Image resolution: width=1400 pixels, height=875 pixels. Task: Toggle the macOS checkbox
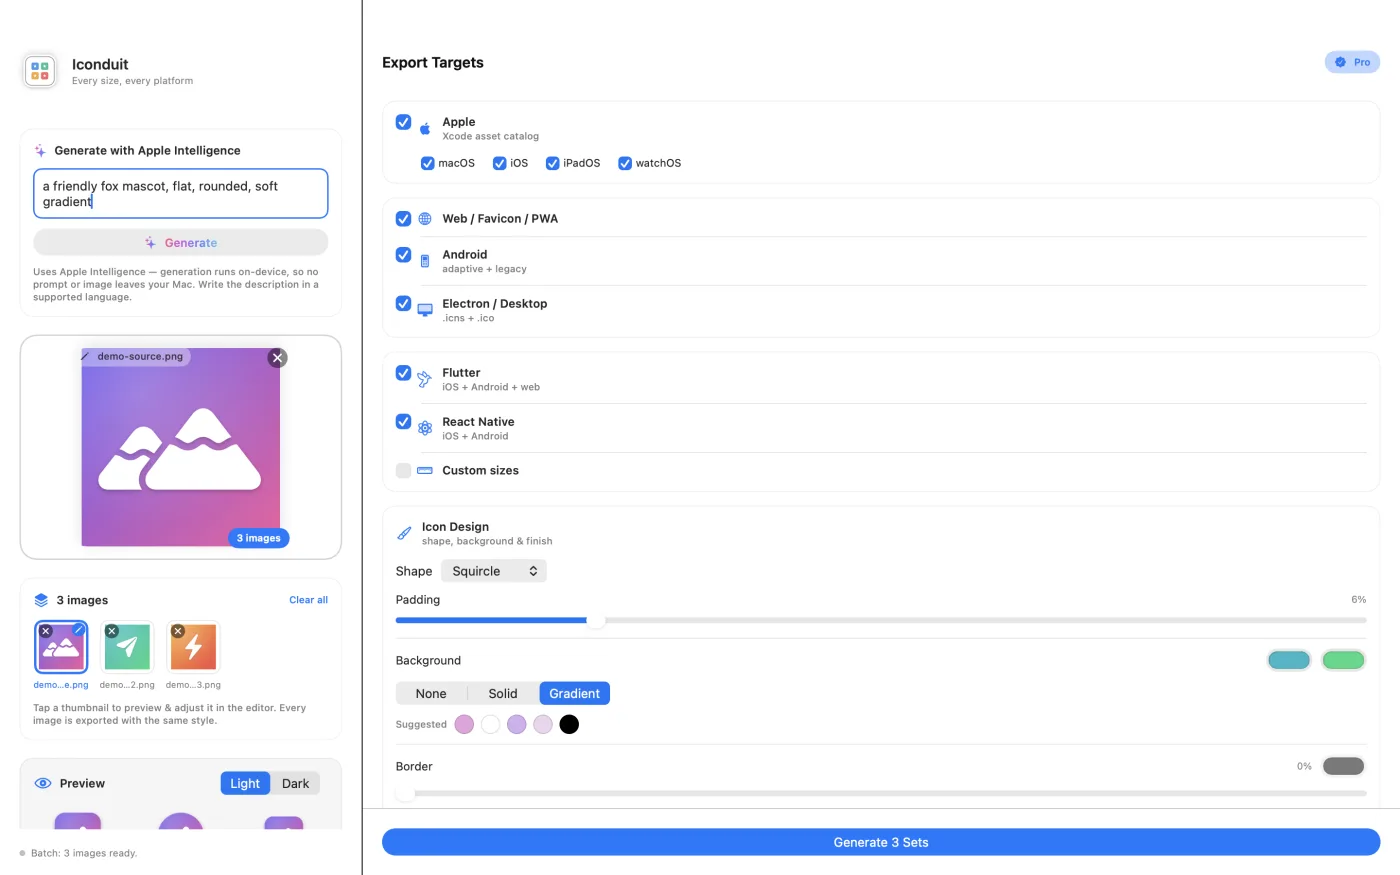click(x=427, y=163)
